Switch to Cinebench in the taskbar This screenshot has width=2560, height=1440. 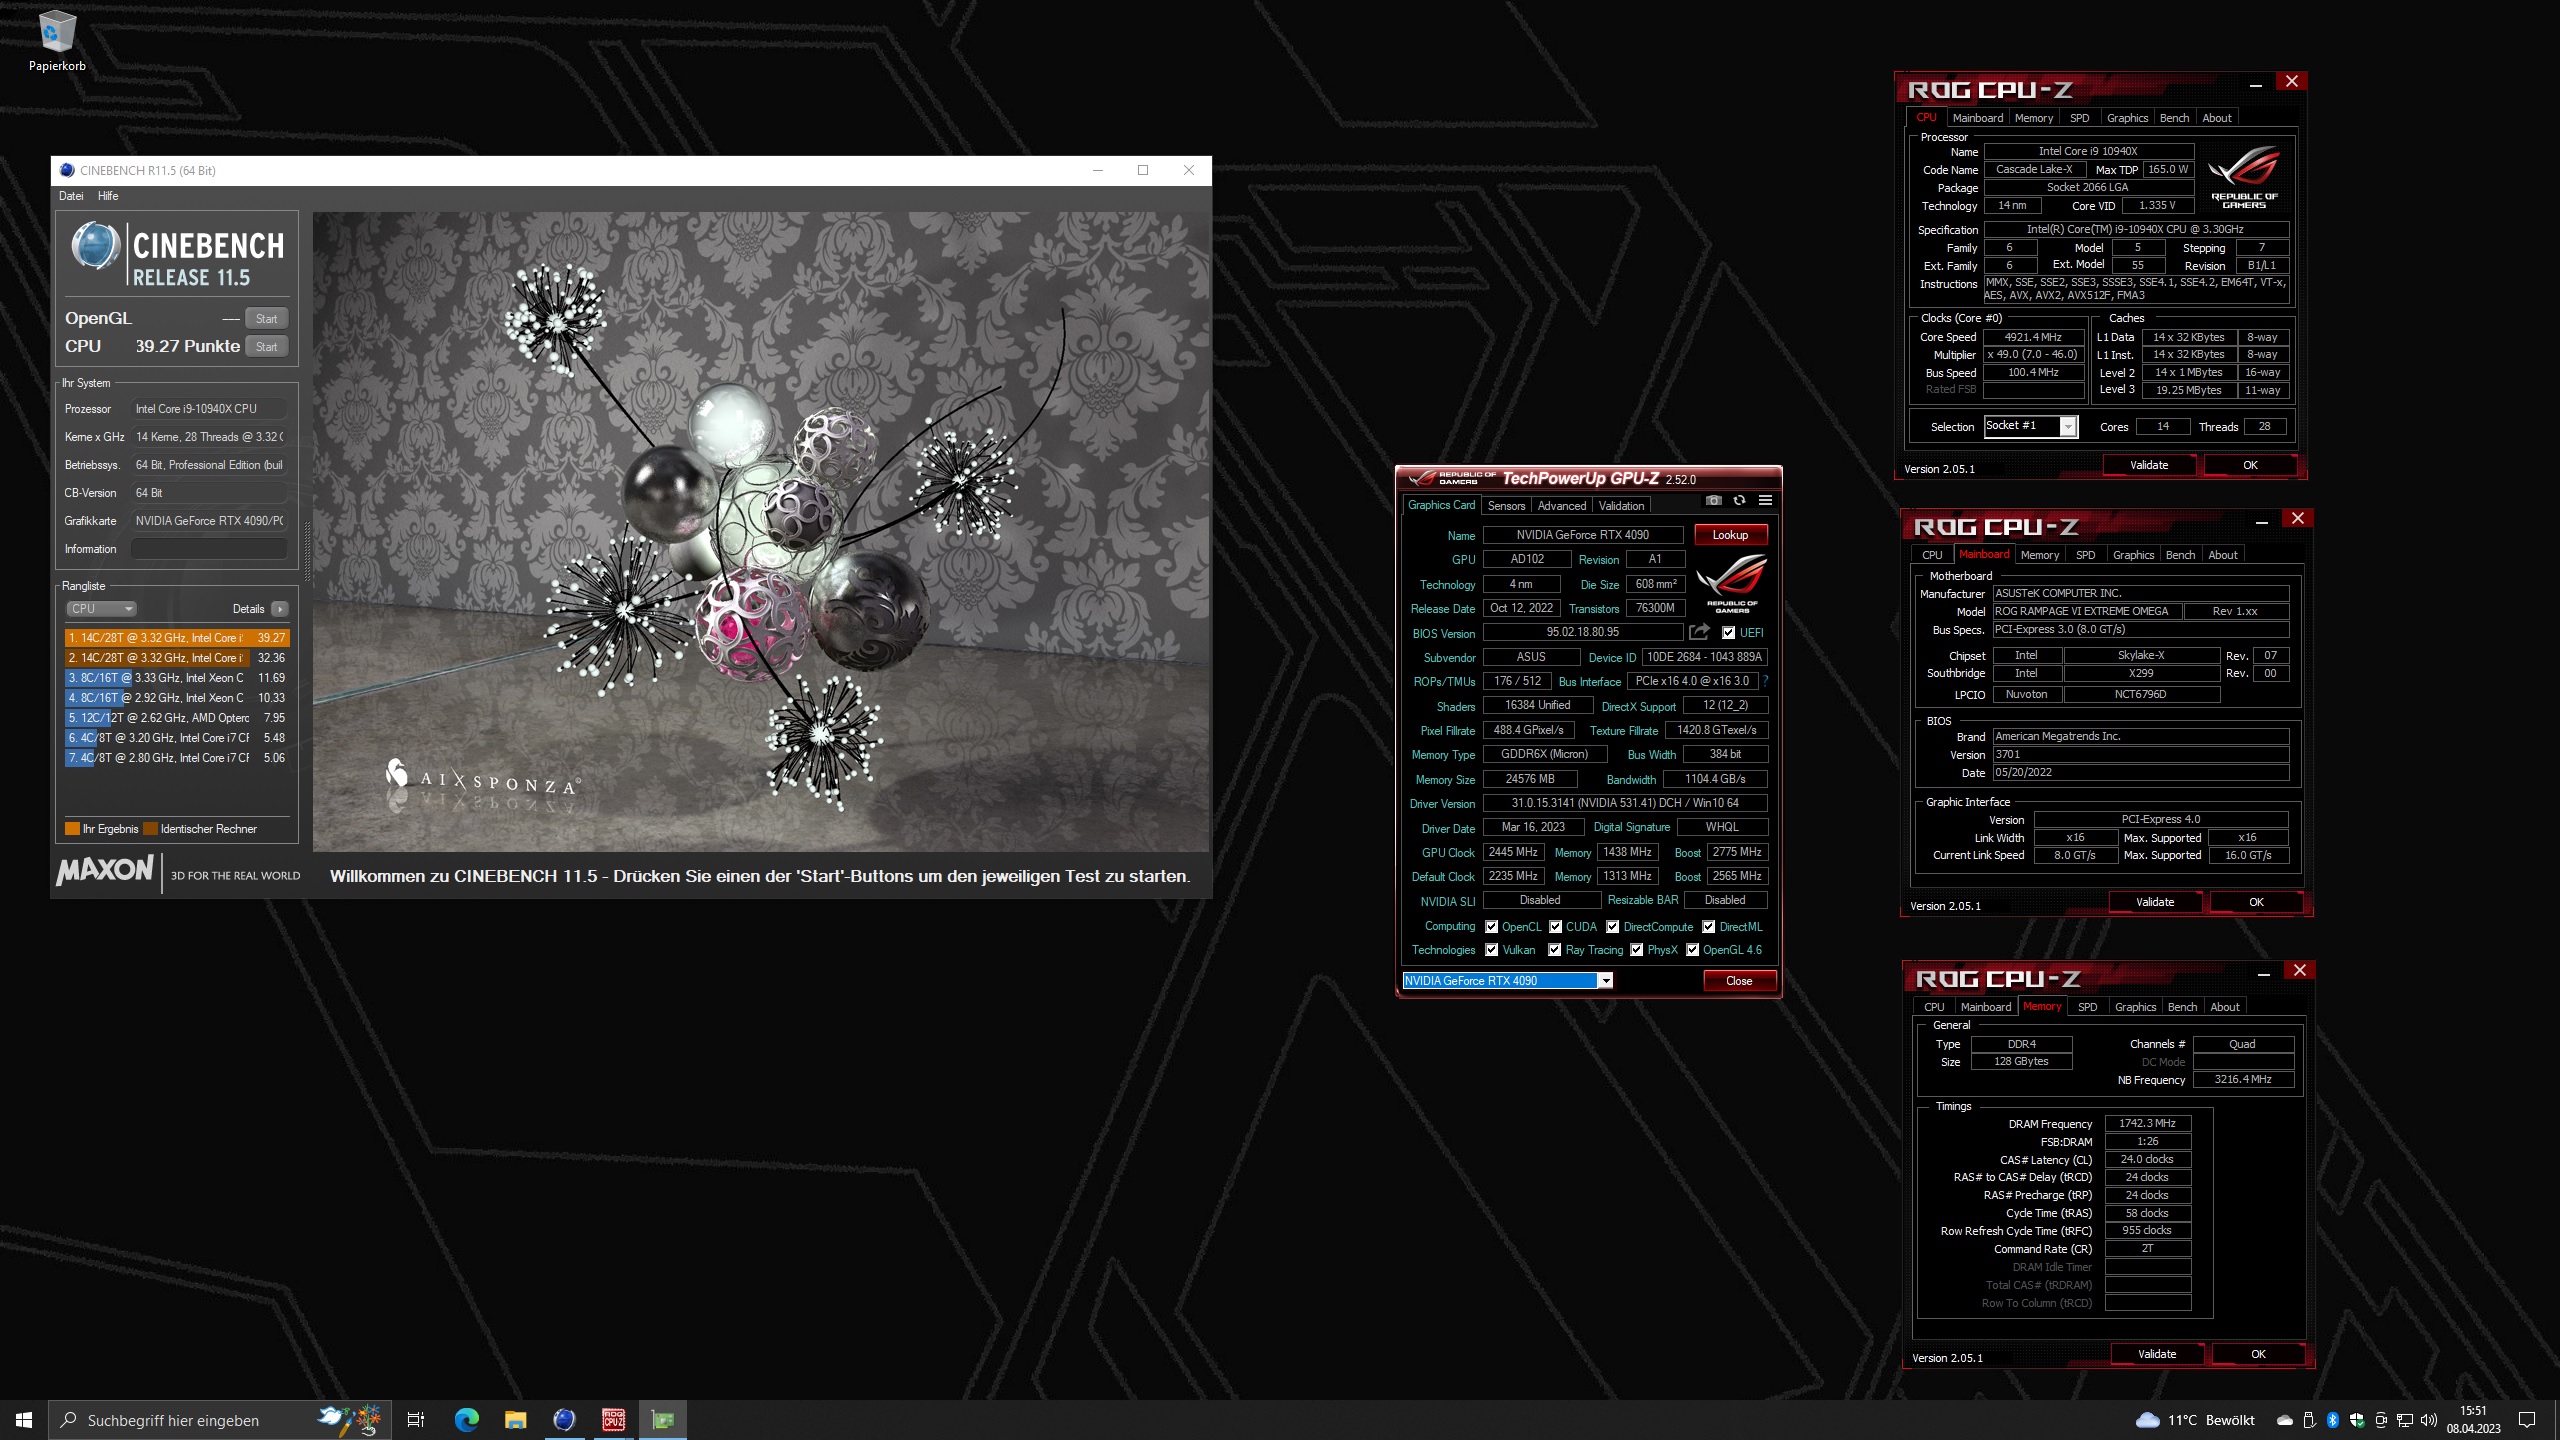tap(564, 1420)
